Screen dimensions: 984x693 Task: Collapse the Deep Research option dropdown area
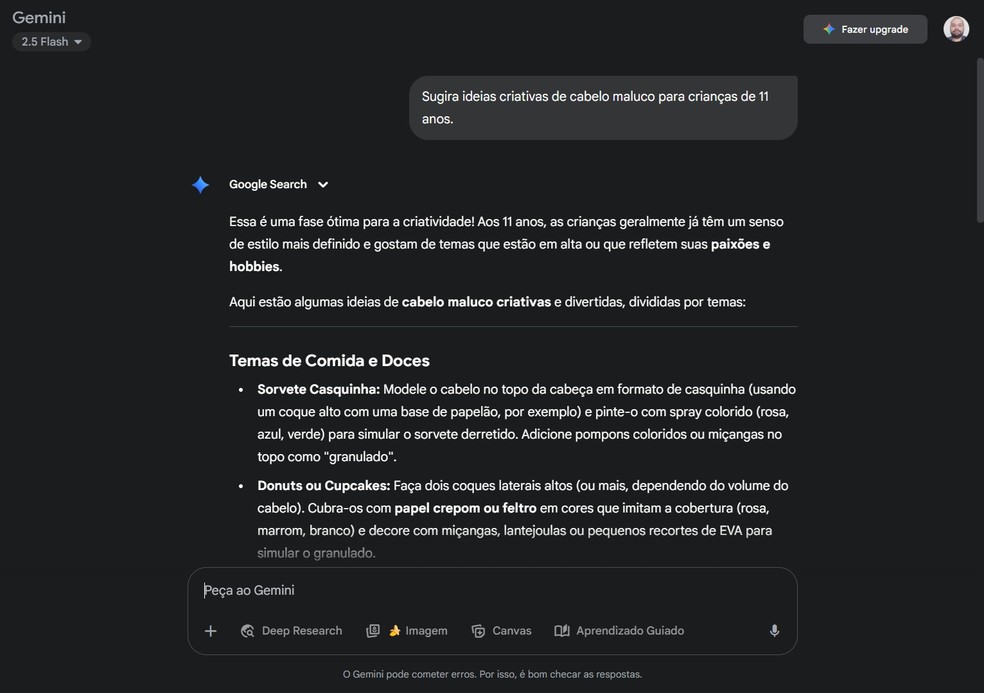[290, 630]
